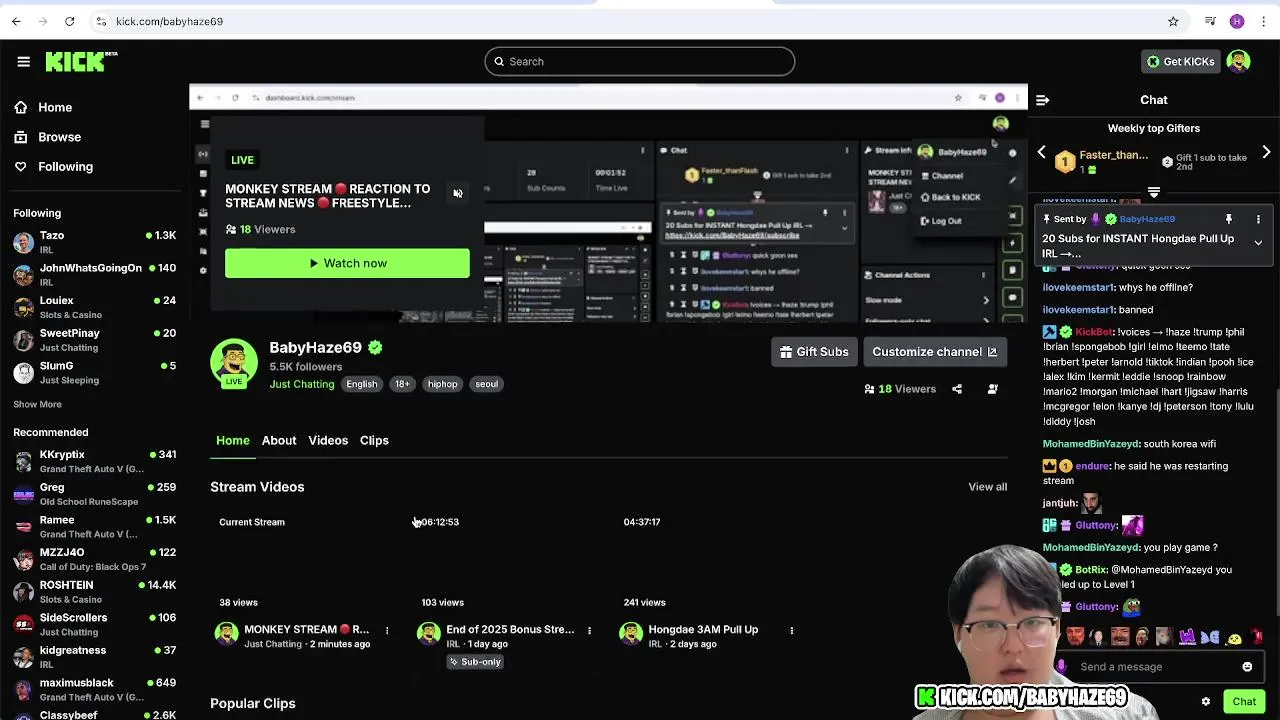Image resolution: width=1280 pixels, height=720 pixels.
Task: Click the Following heart icon in sidebar
Action: coord(20,167)
